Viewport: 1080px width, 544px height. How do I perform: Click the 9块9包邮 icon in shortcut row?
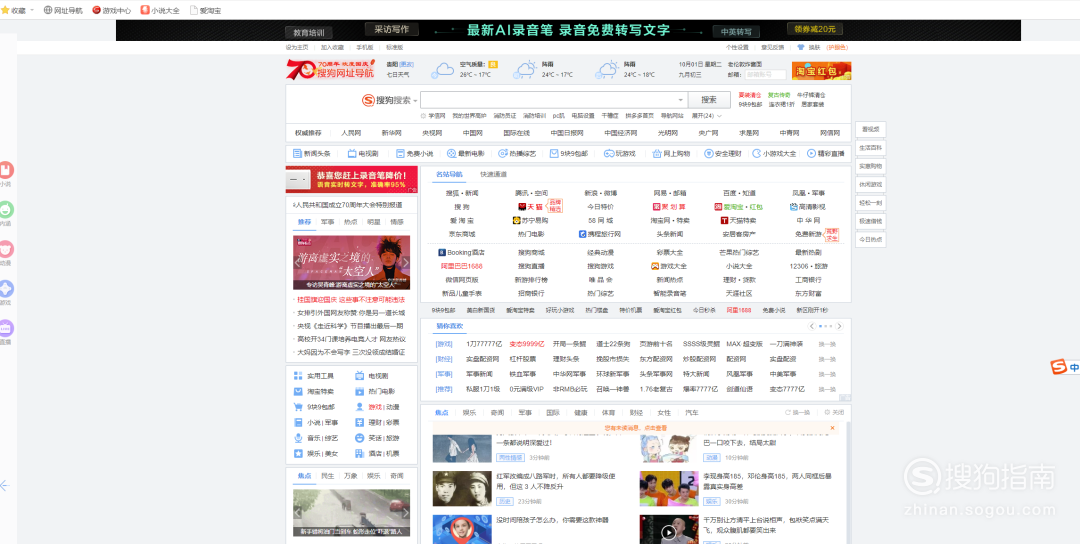click(x=554, y=154)
